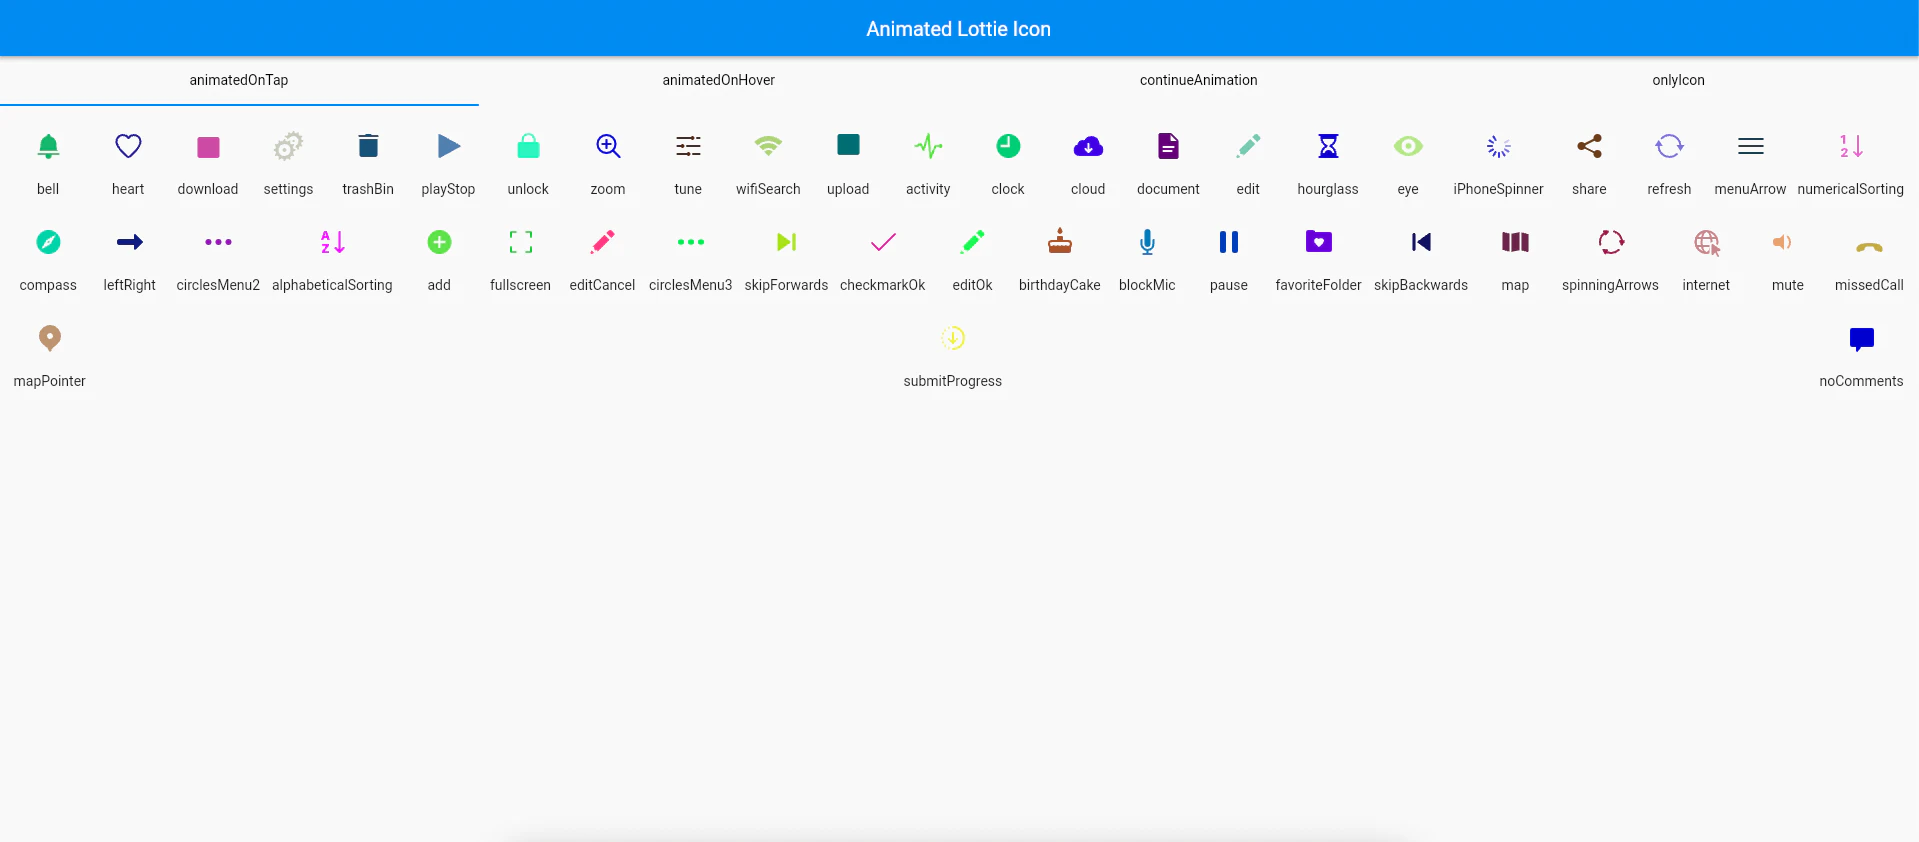Tap the skipForwards icon

click(786, 242)
